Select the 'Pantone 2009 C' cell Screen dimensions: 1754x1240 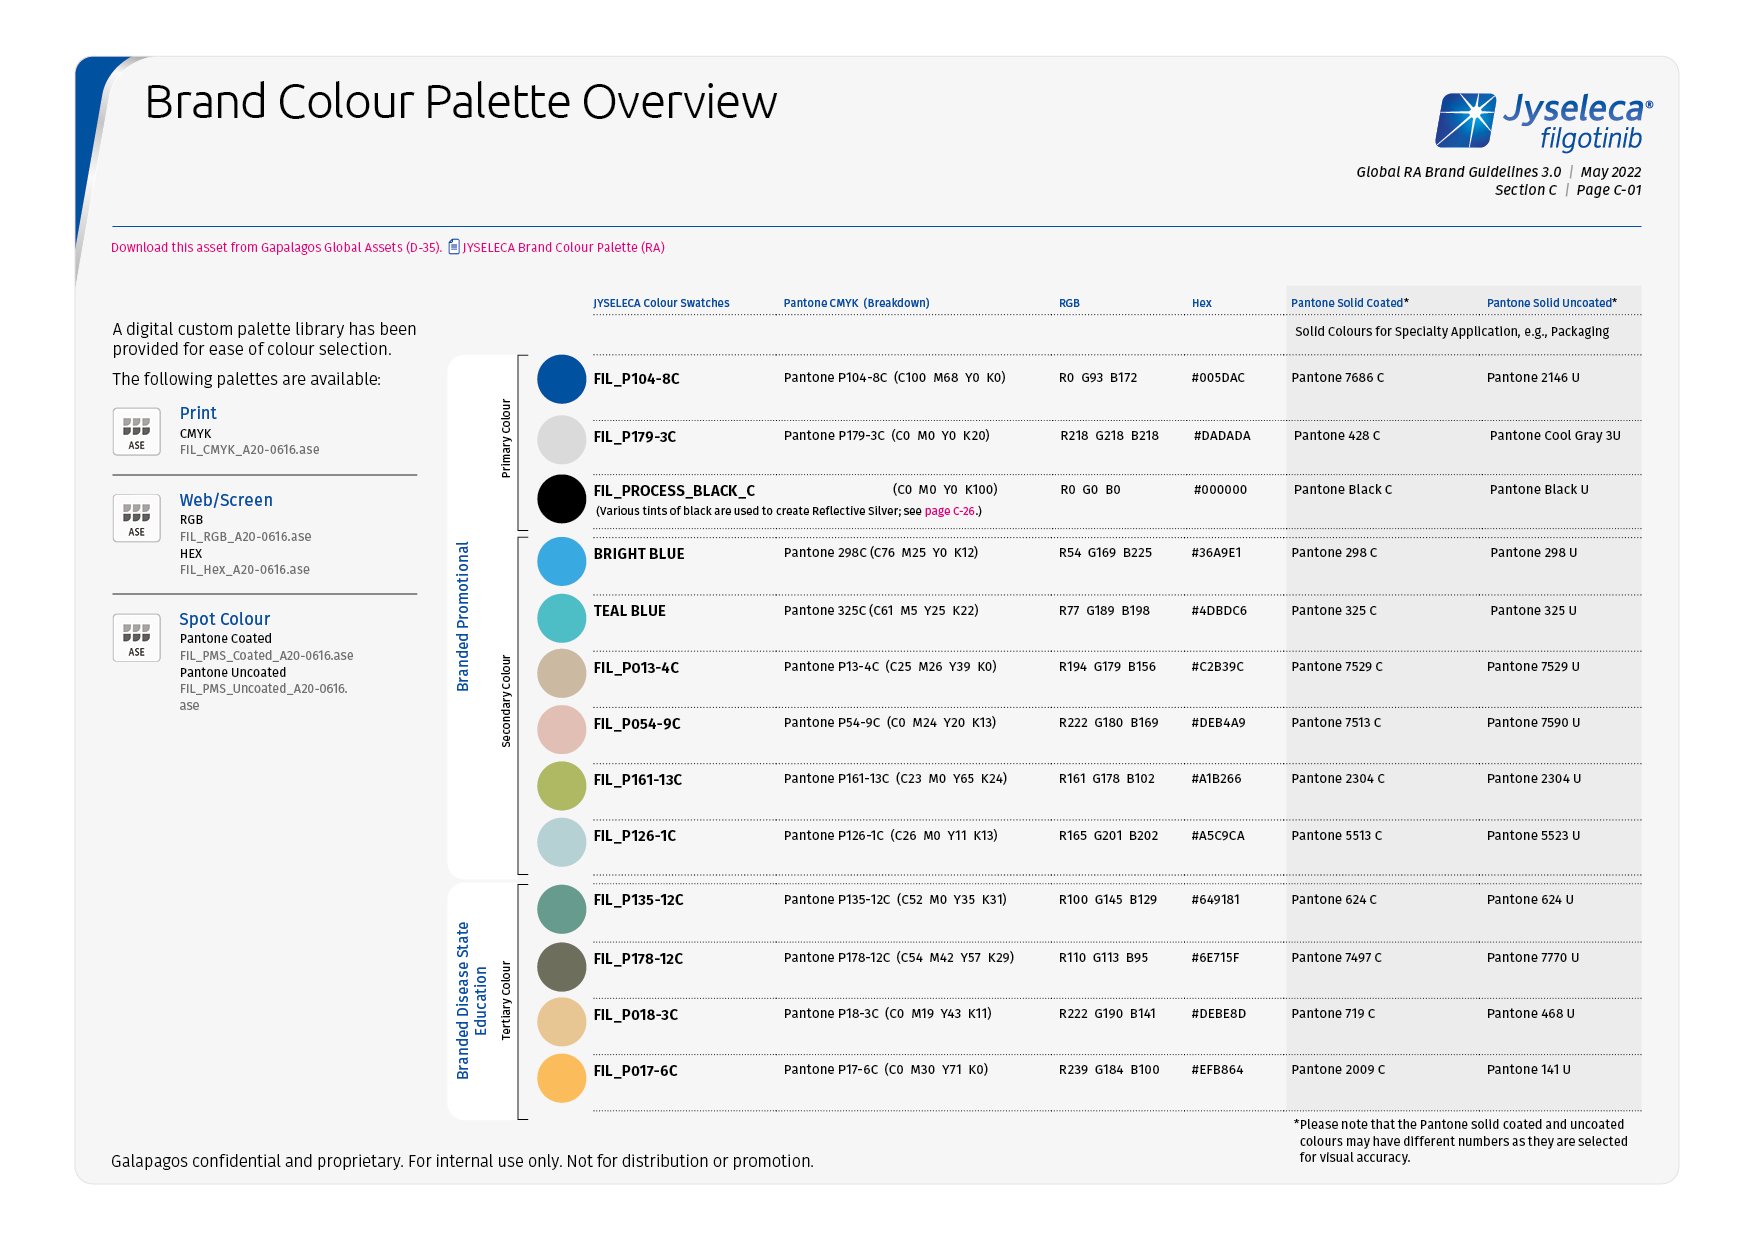(1338, 1070)
